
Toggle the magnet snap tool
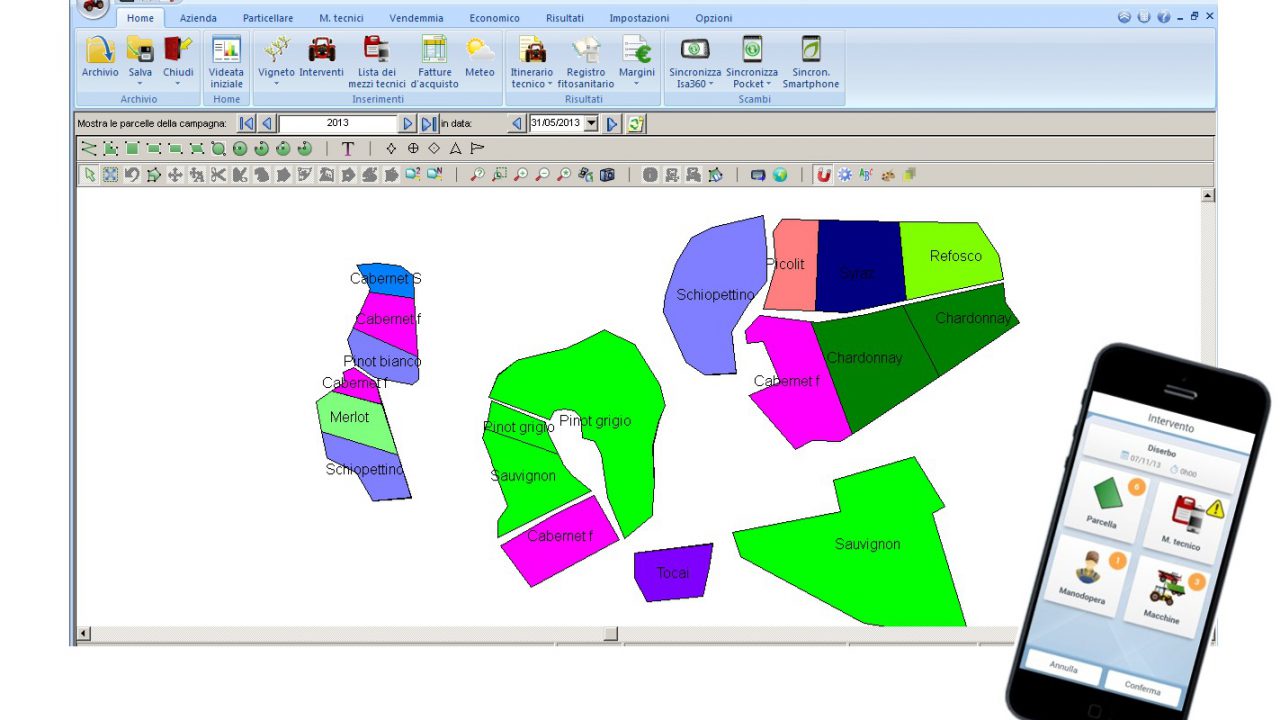pyautogui.click(x=823, y=175)
